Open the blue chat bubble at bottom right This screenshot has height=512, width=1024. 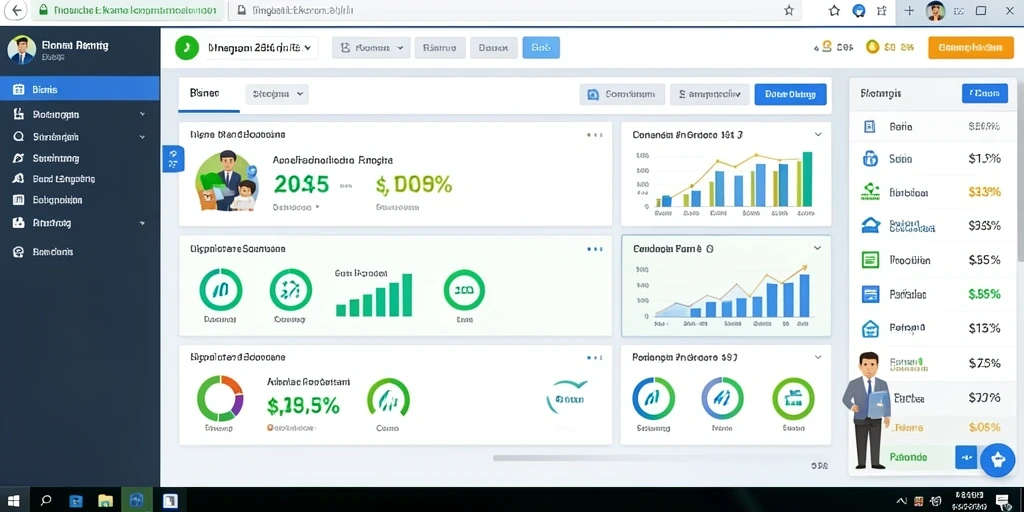[997, 460]
